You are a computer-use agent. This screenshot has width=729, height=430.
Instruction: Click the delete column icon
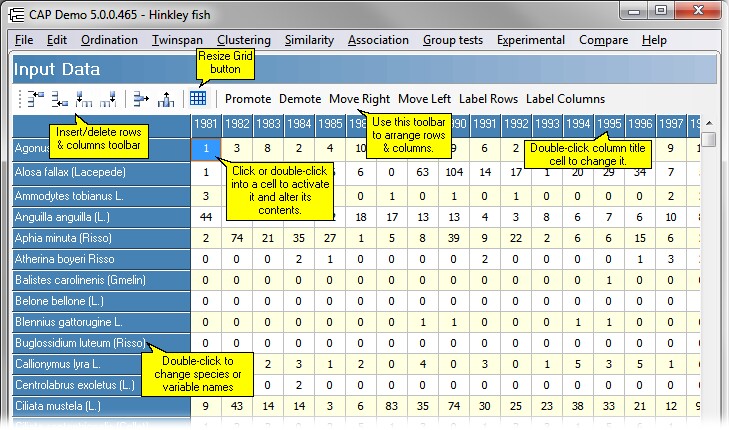pos(166,99)
